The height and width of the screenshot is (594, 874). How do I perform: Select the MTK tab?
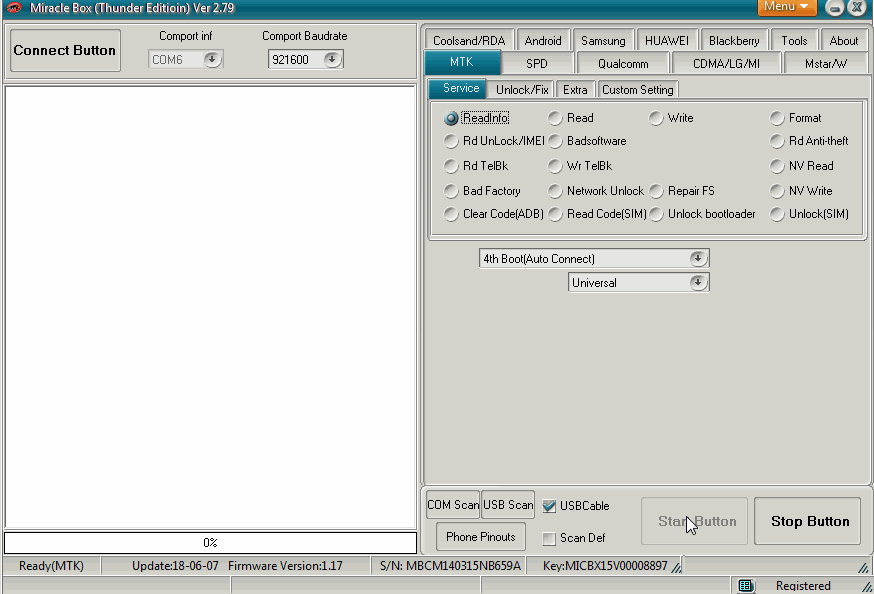(x=462, y=62)
